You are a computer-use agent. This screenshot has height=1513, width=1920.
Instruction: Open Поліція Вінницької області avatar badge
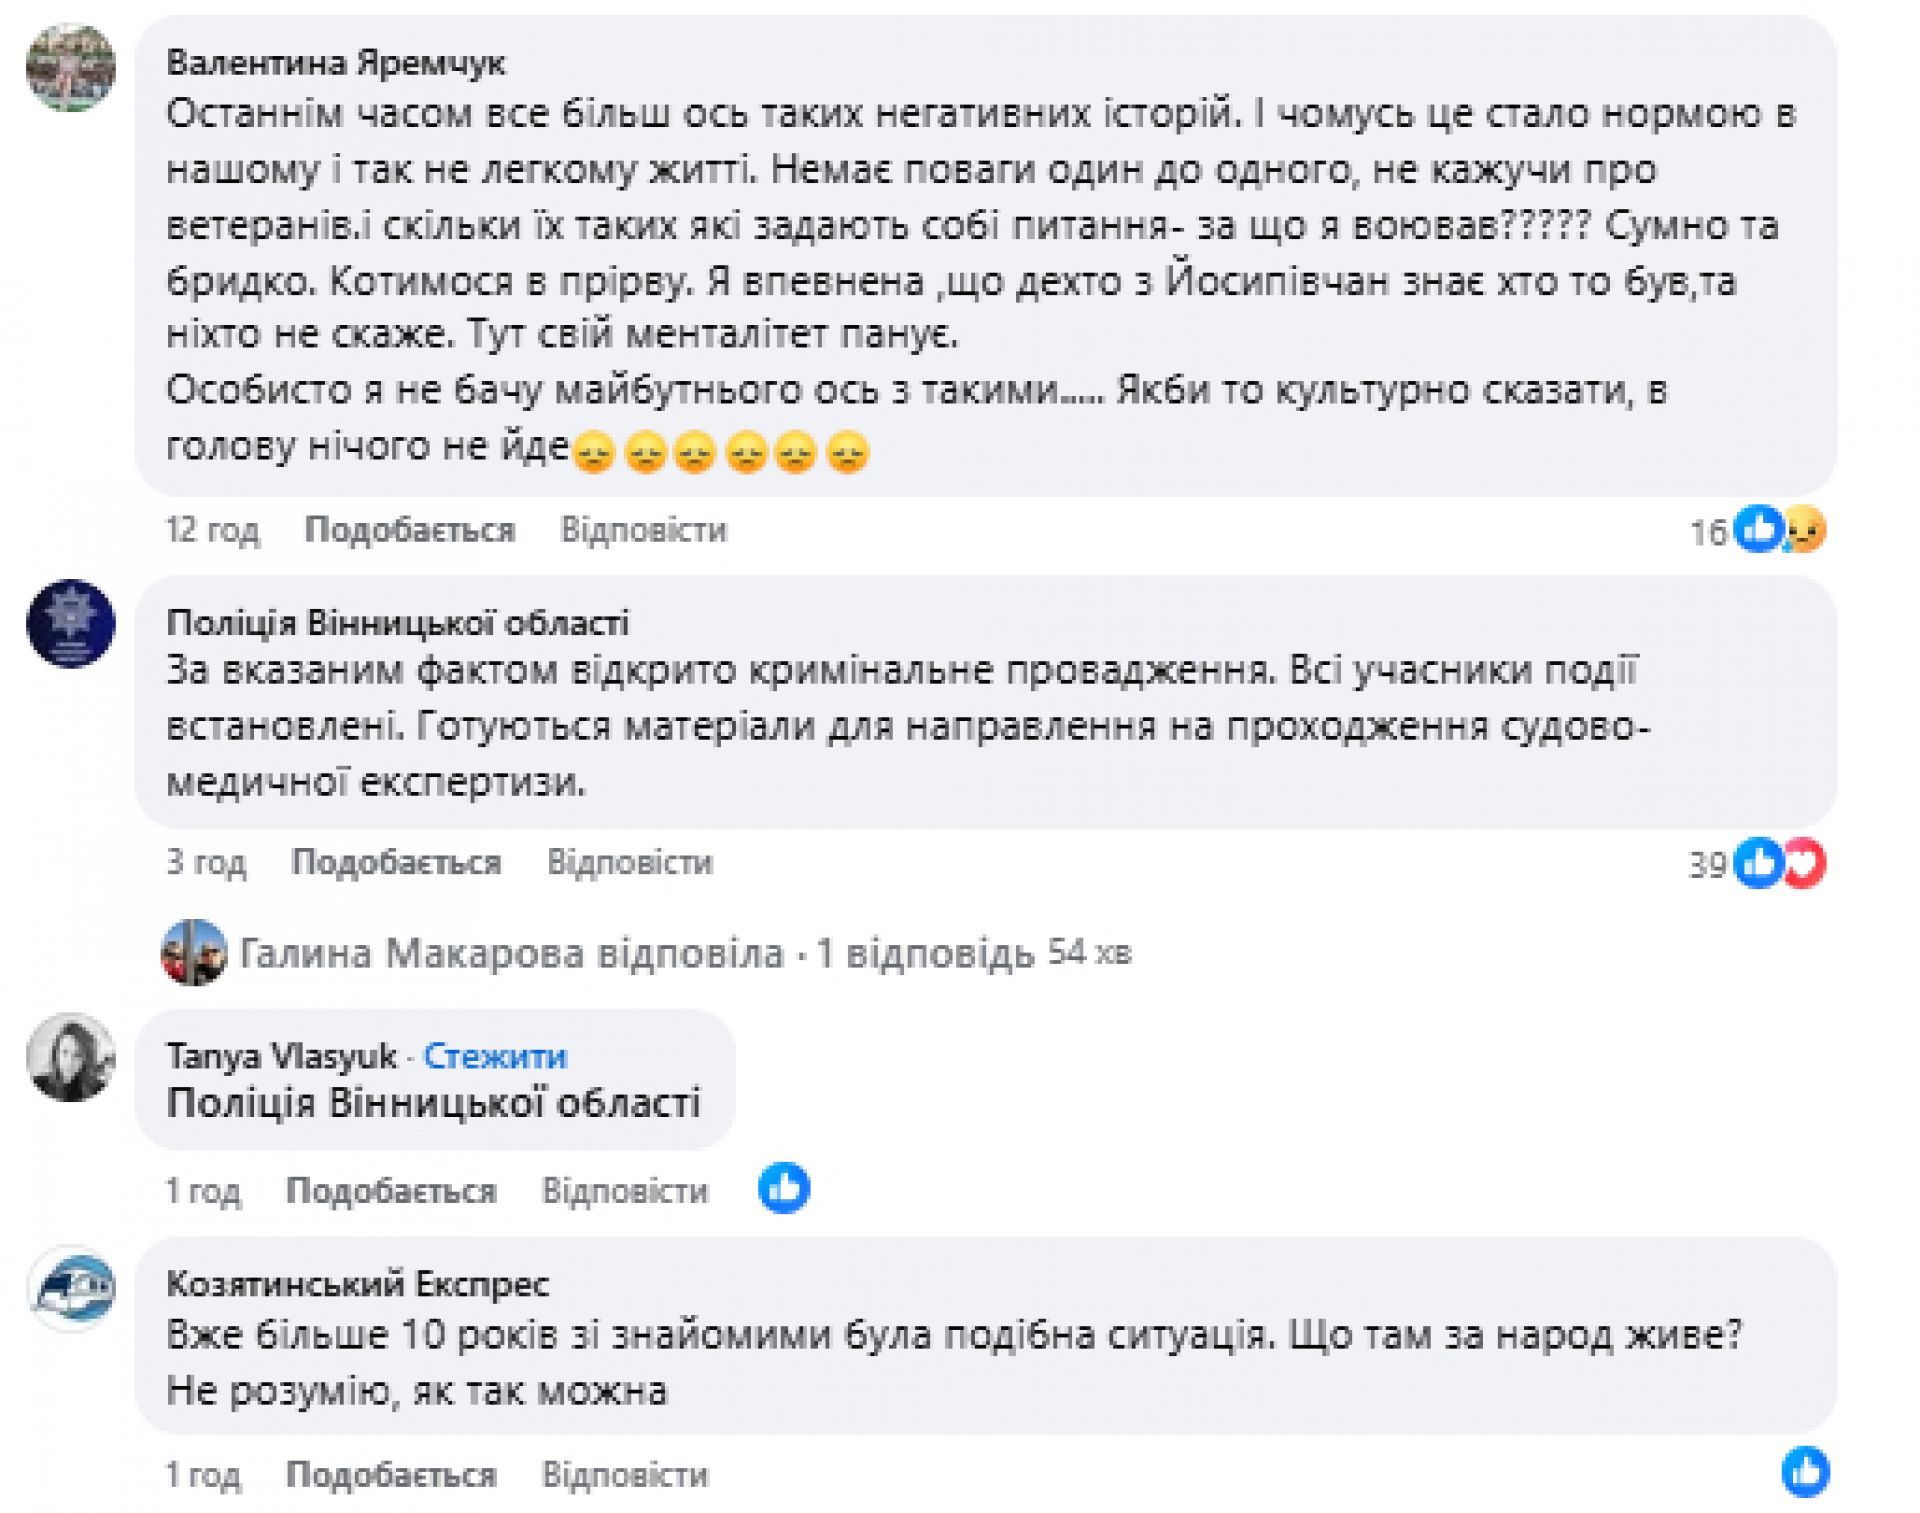coord(70,623)
